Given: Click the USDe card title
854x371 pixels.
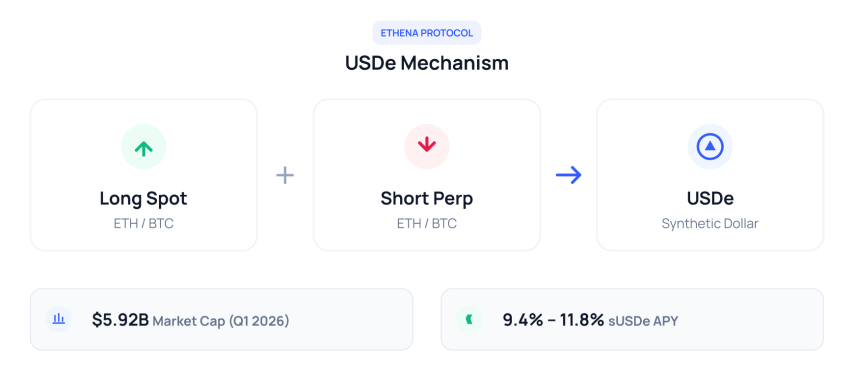Looking at the screenshot, I should coord(710,199).
